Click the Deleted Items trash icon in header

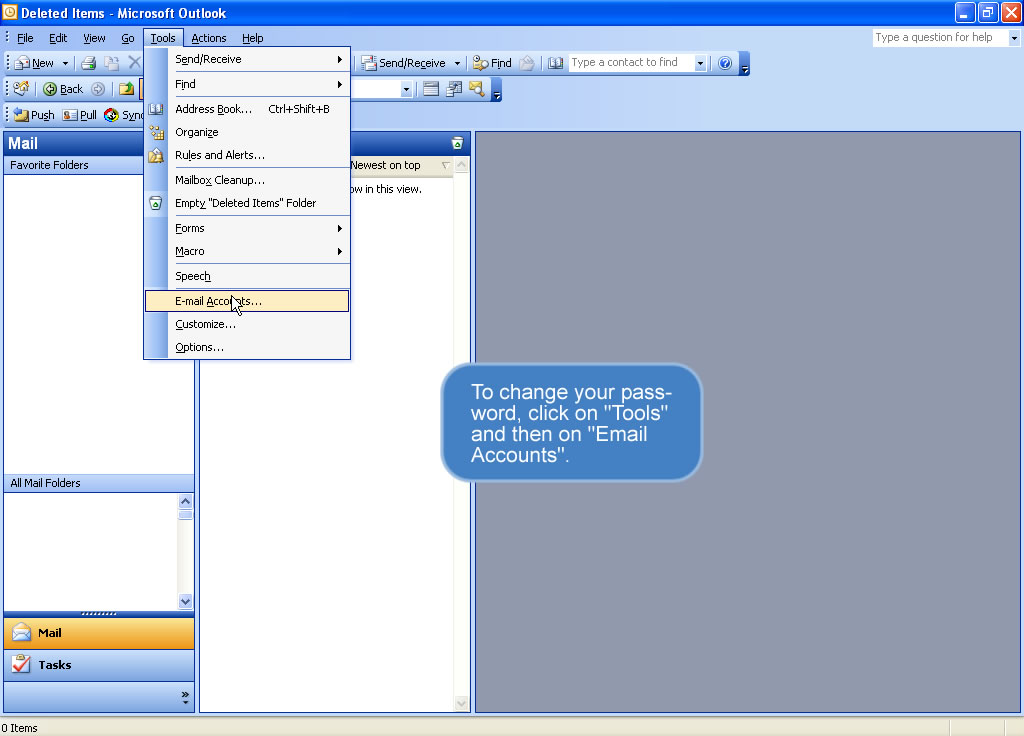pos(457,143)
